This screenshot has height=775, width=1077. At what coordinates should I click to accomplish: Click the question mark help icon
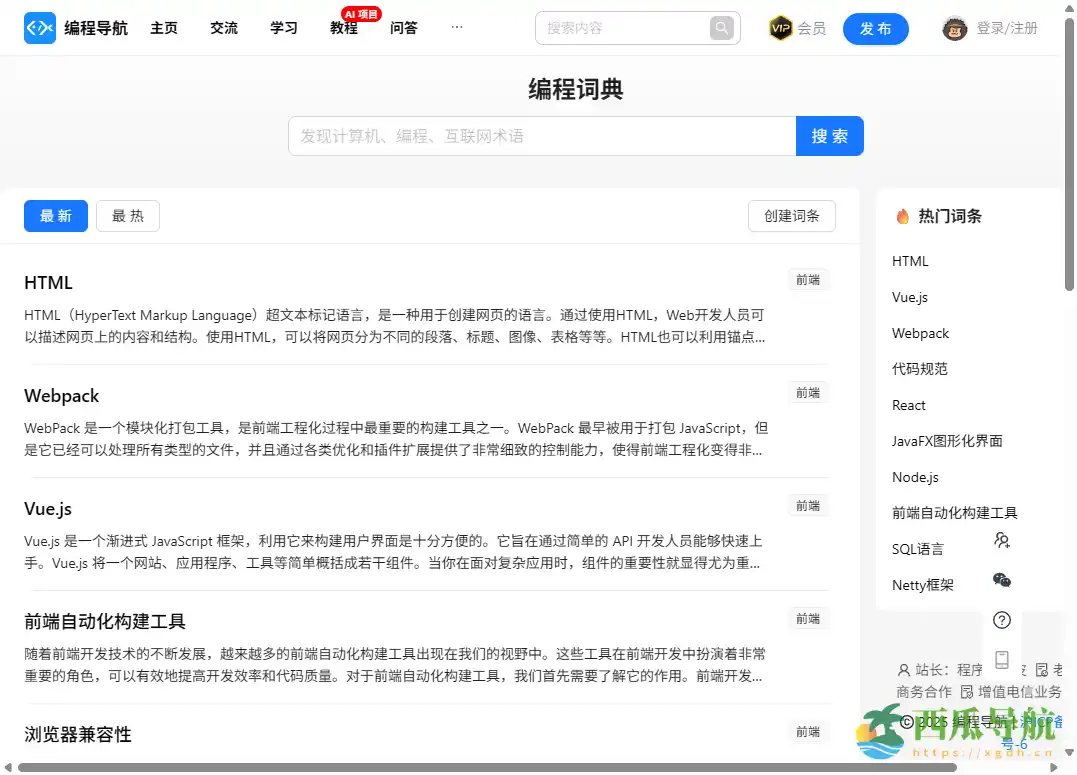pos(1002,619)
